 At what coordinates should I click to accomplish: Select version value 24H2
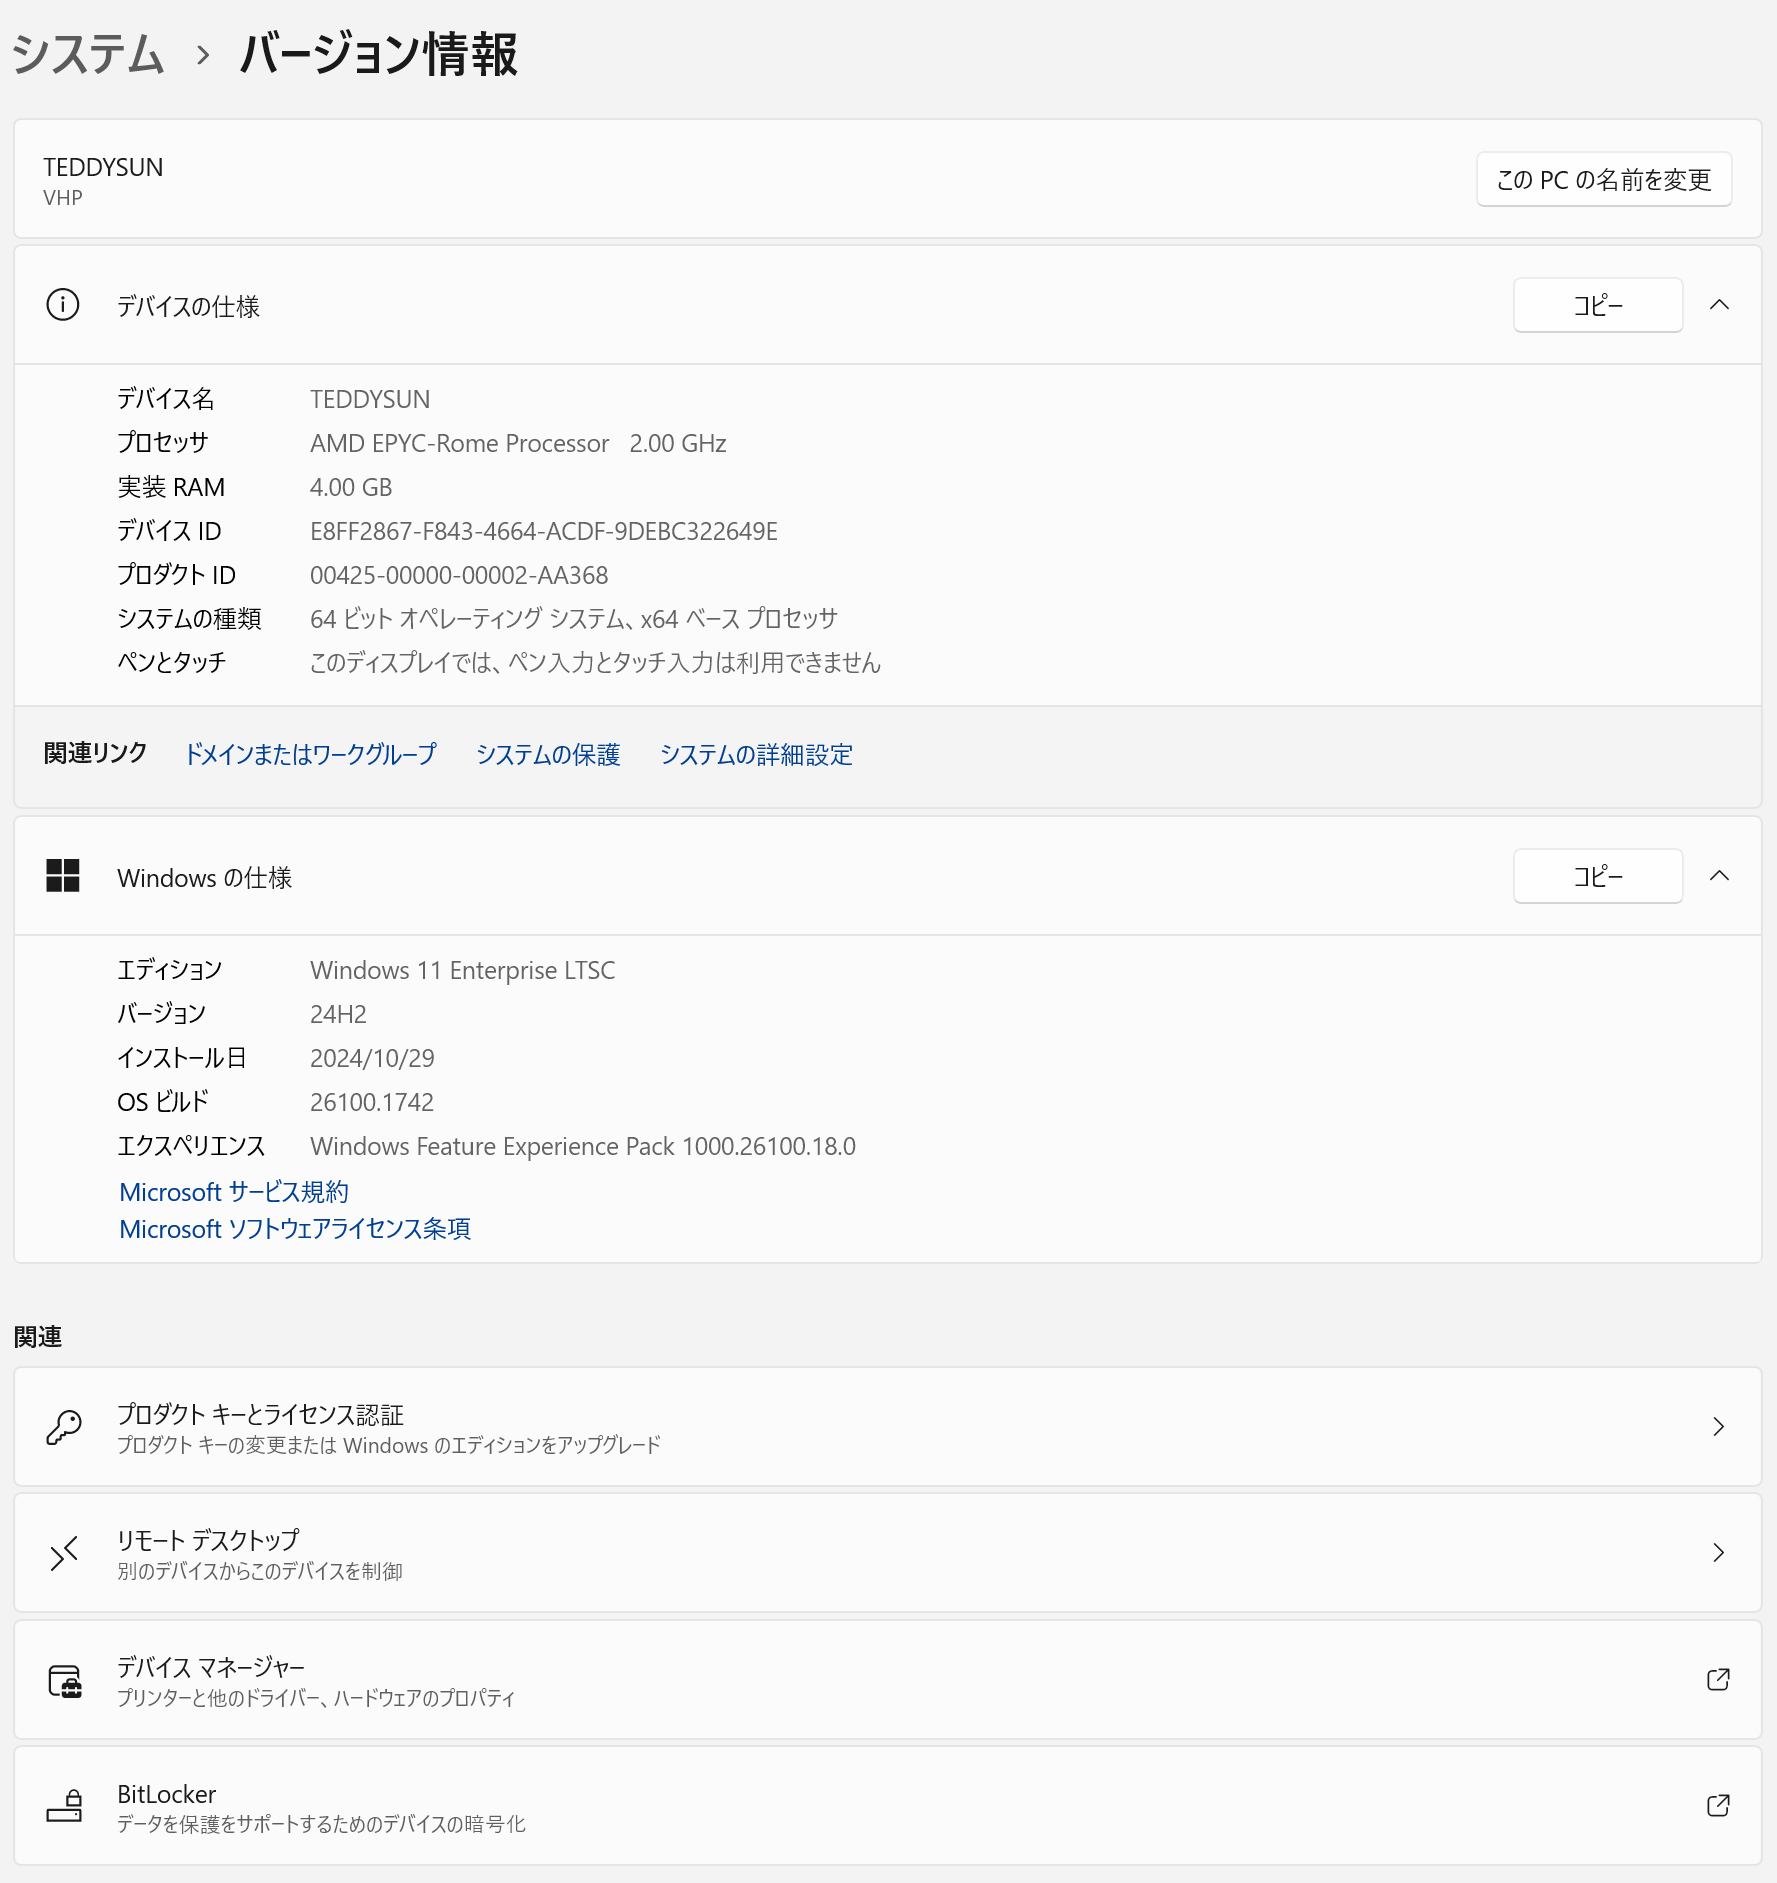(338, 1014)
